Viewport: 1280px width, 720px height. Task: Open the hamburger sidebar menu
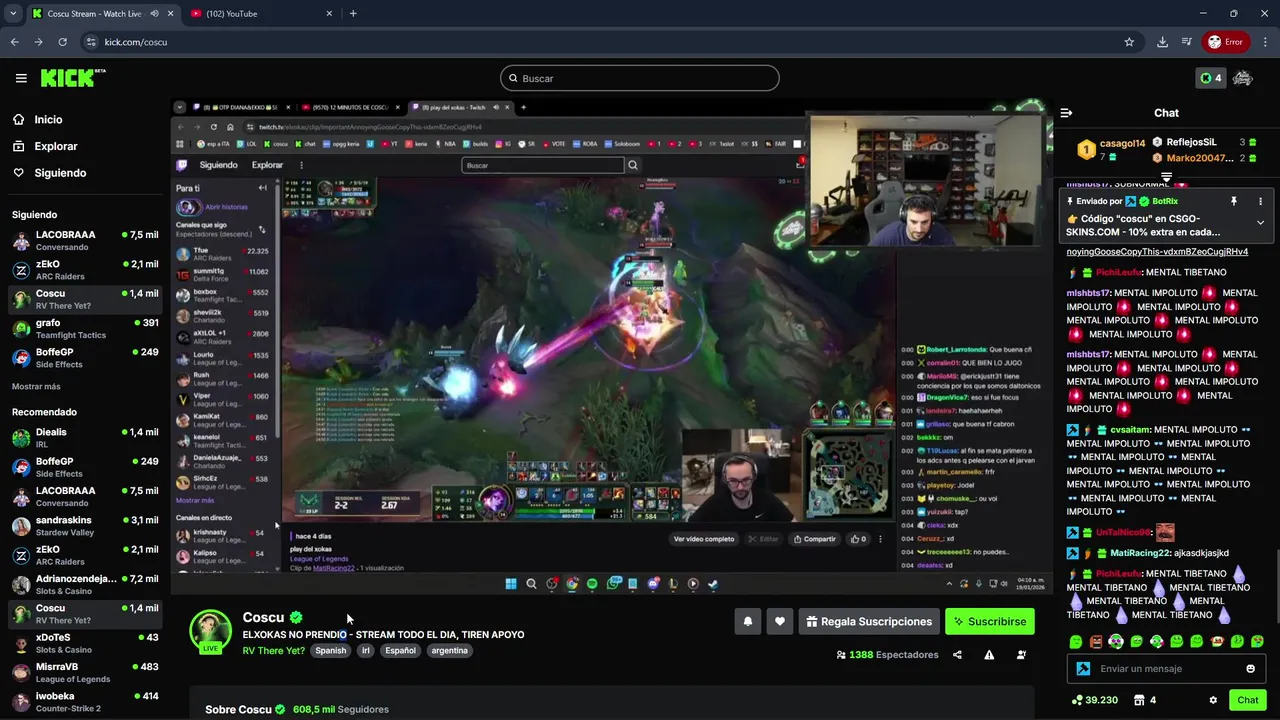(x=21, y=78)
